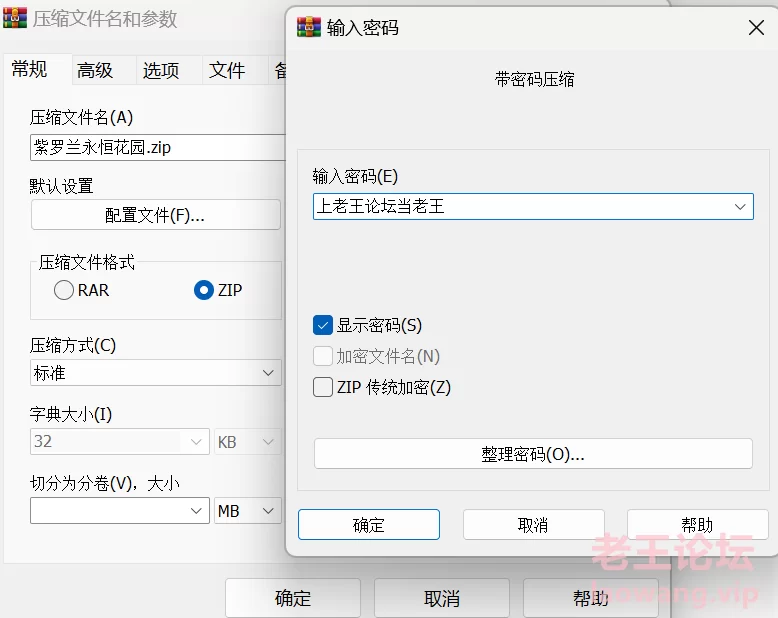This screenshot has width=778, height=618.
Task: Click the 压缩文件格式 group label
Action: coord(87,262)
